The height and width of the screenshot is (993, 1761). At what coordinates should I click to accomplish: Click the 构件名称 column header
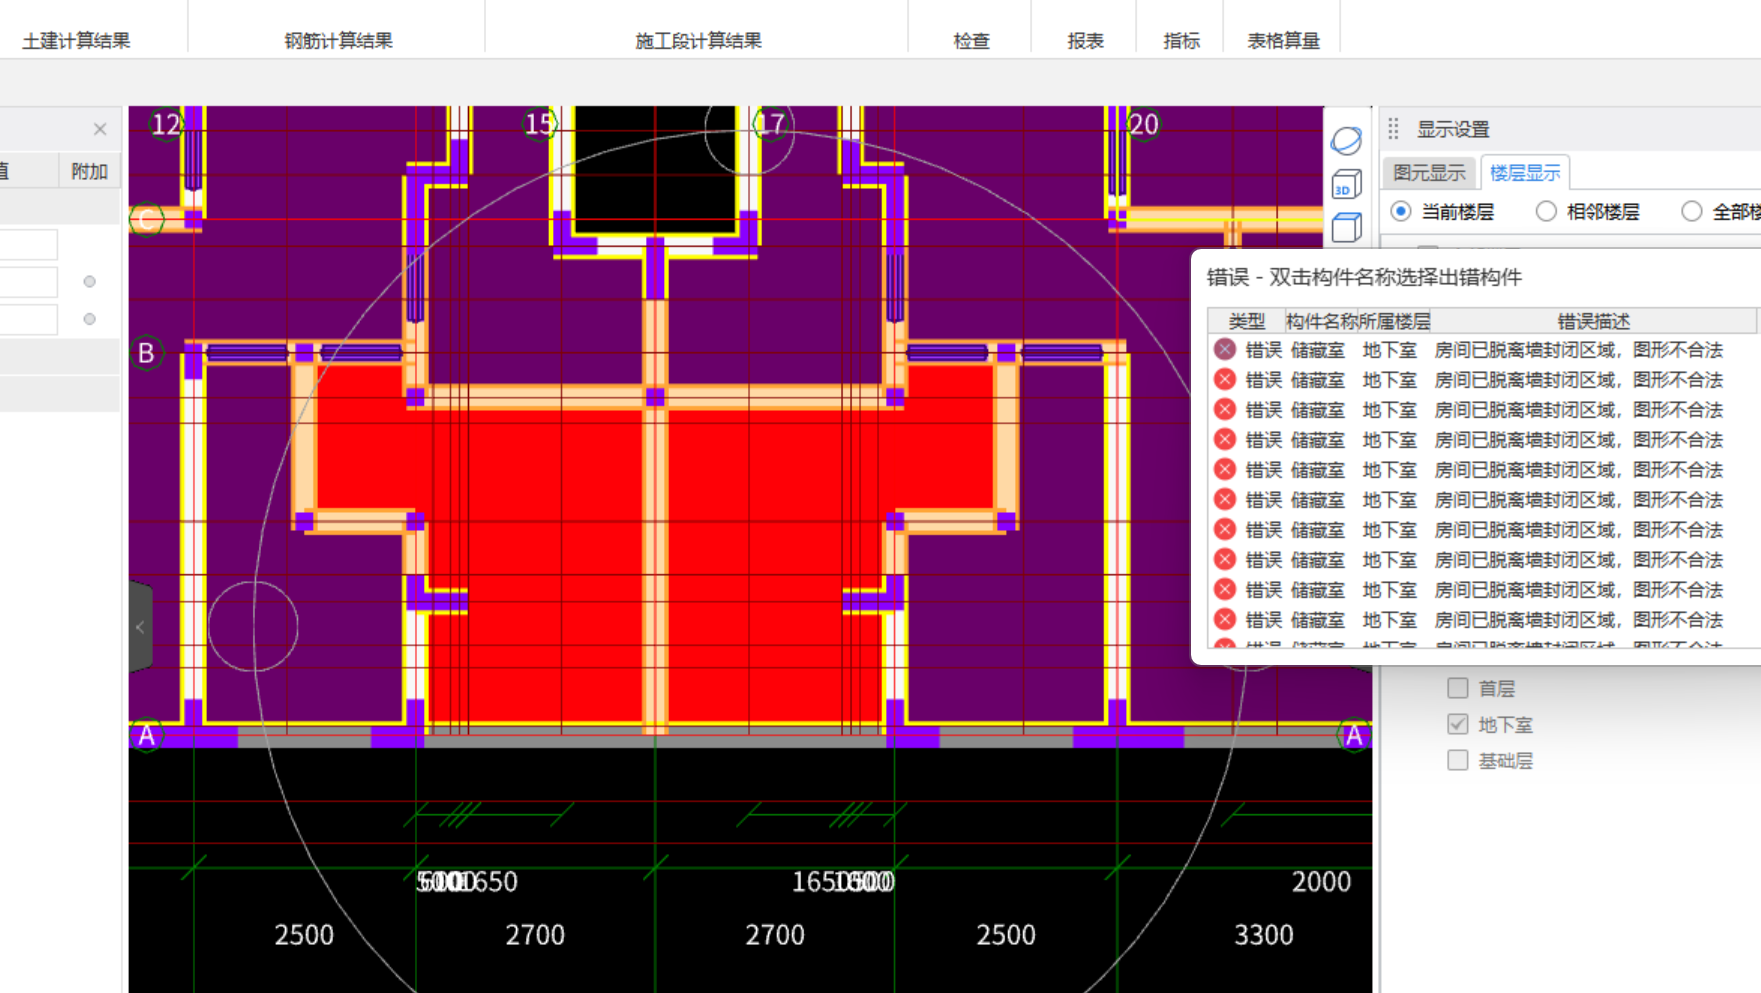pos(1322,321)
